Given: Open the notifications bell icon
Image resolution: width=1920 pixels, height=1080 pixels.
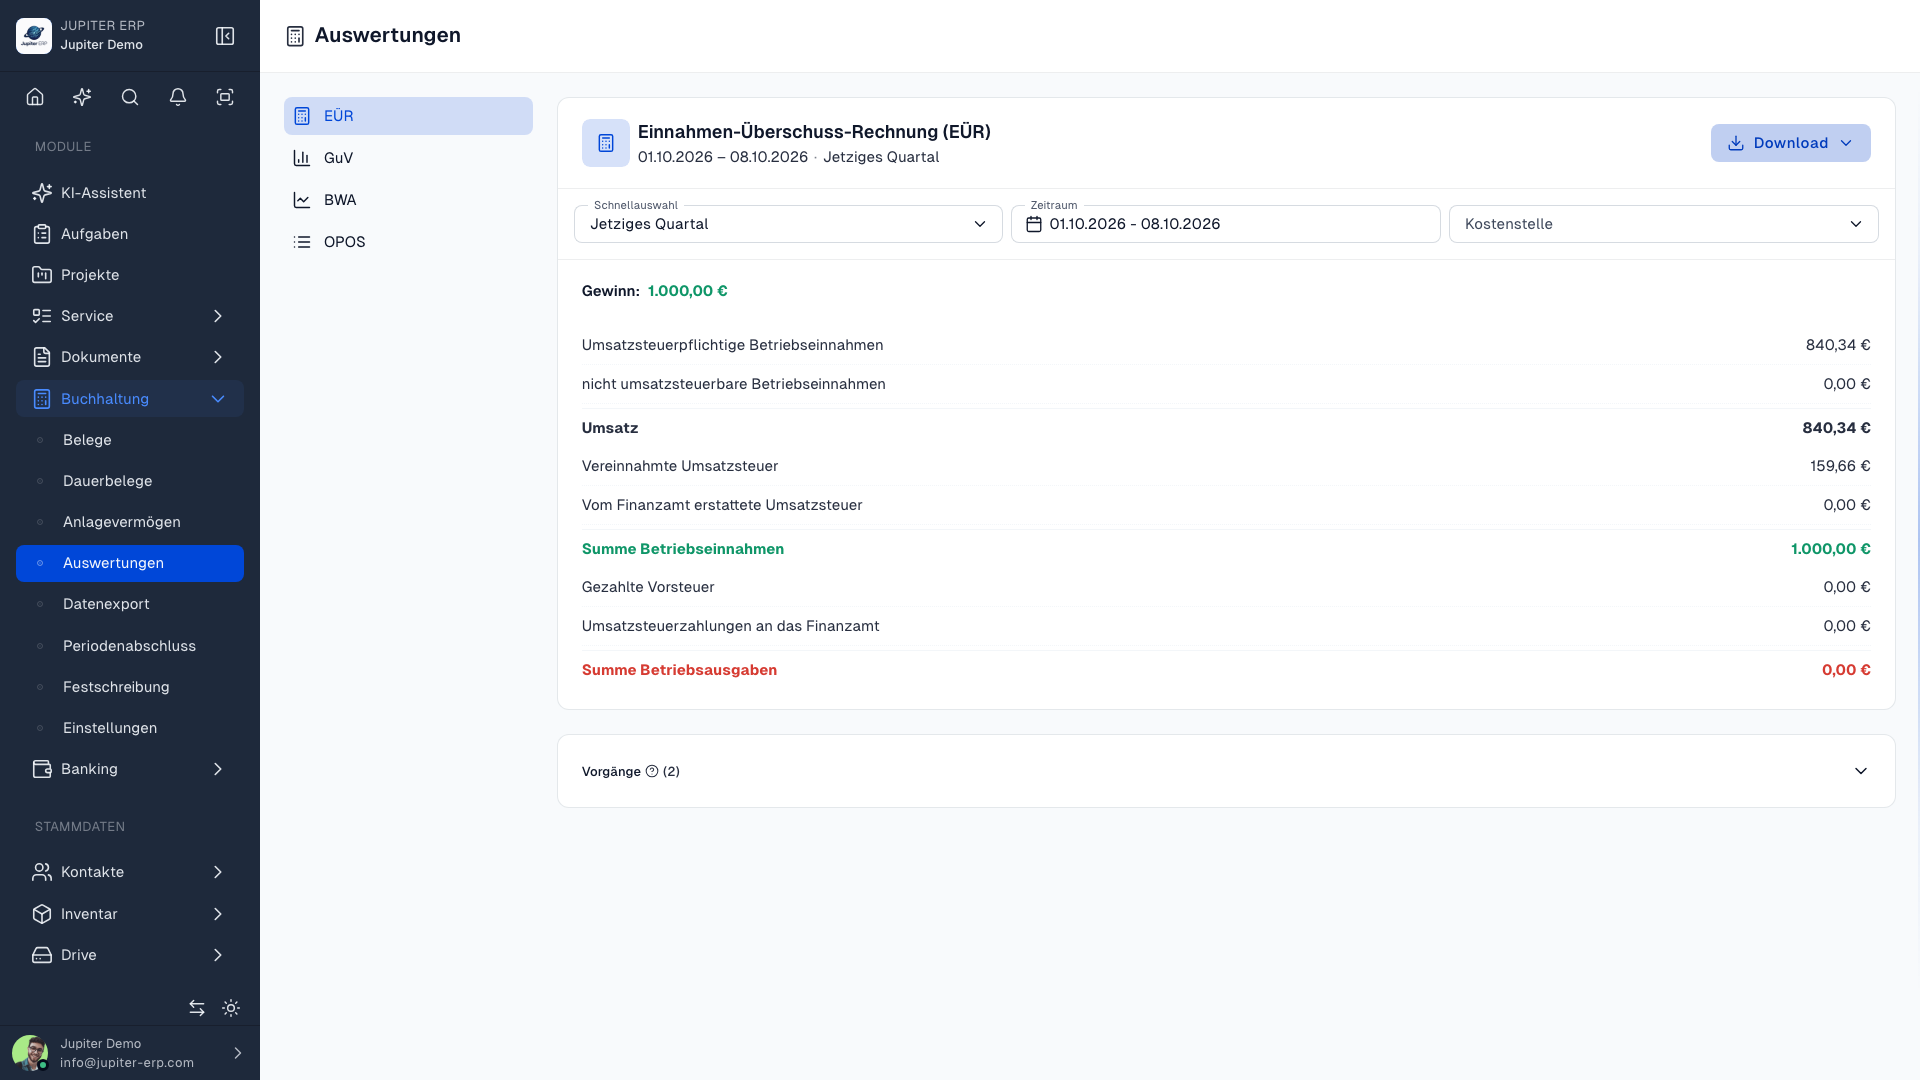Looking at the screenshot, I should coord(178,97).
